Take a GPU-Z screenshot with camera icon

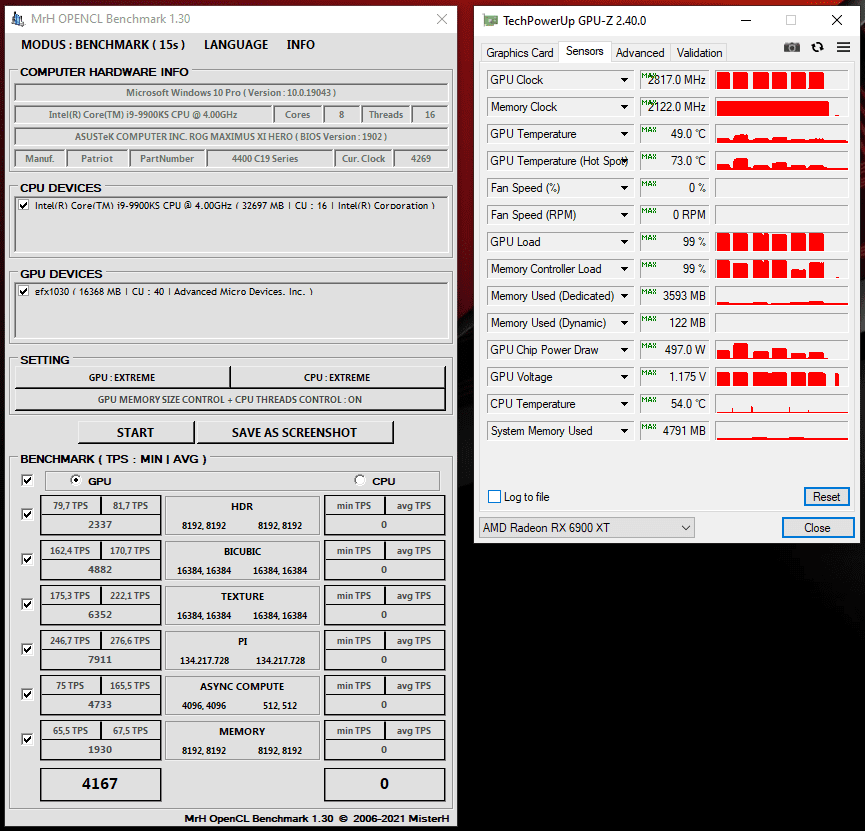pos(792,47)
